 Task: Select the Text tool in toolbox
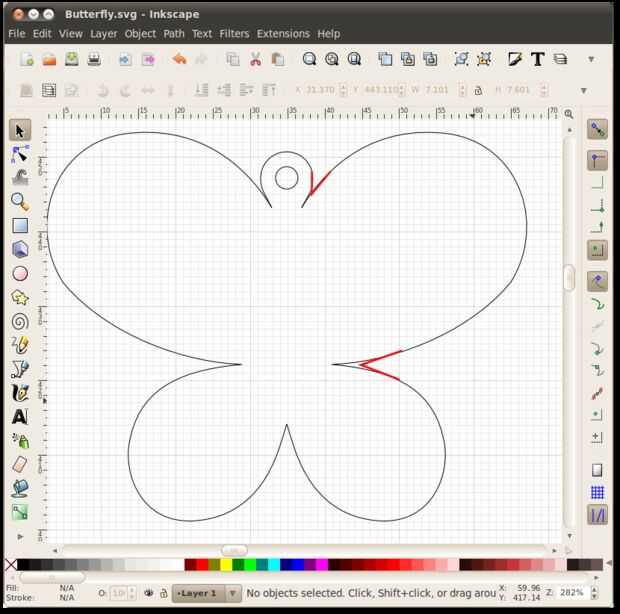(20, 417)
